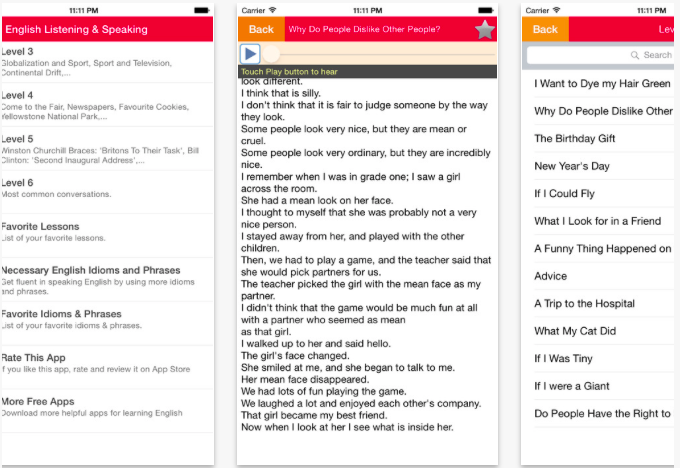Viewport: 680px width, 468px height.
Task: Open Level 6 common conversations
Action: (x=108, y=192)
